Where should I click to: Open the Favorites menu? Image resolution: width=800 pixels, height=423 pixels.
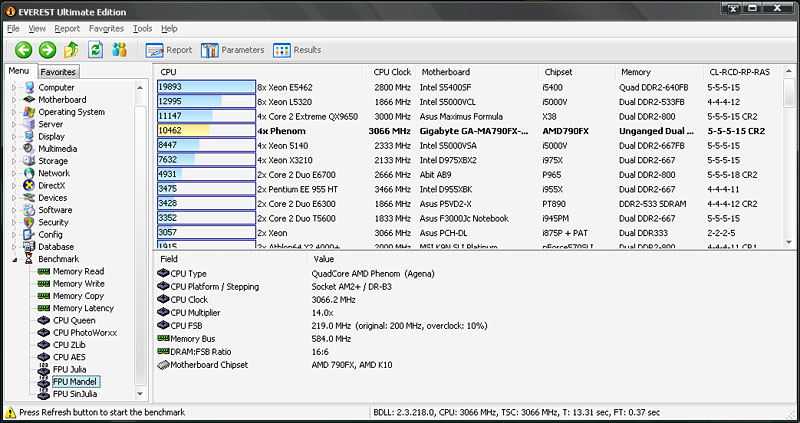[x=106, y=29]
